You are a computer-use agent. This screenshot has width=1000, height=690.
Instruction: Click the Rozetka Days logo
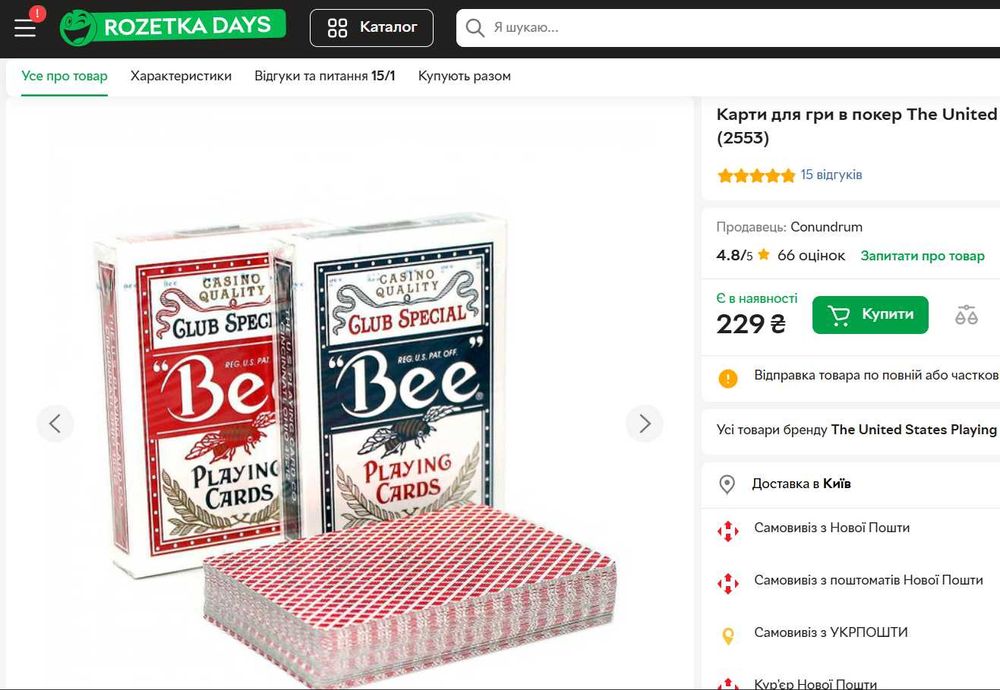(172, 27)
